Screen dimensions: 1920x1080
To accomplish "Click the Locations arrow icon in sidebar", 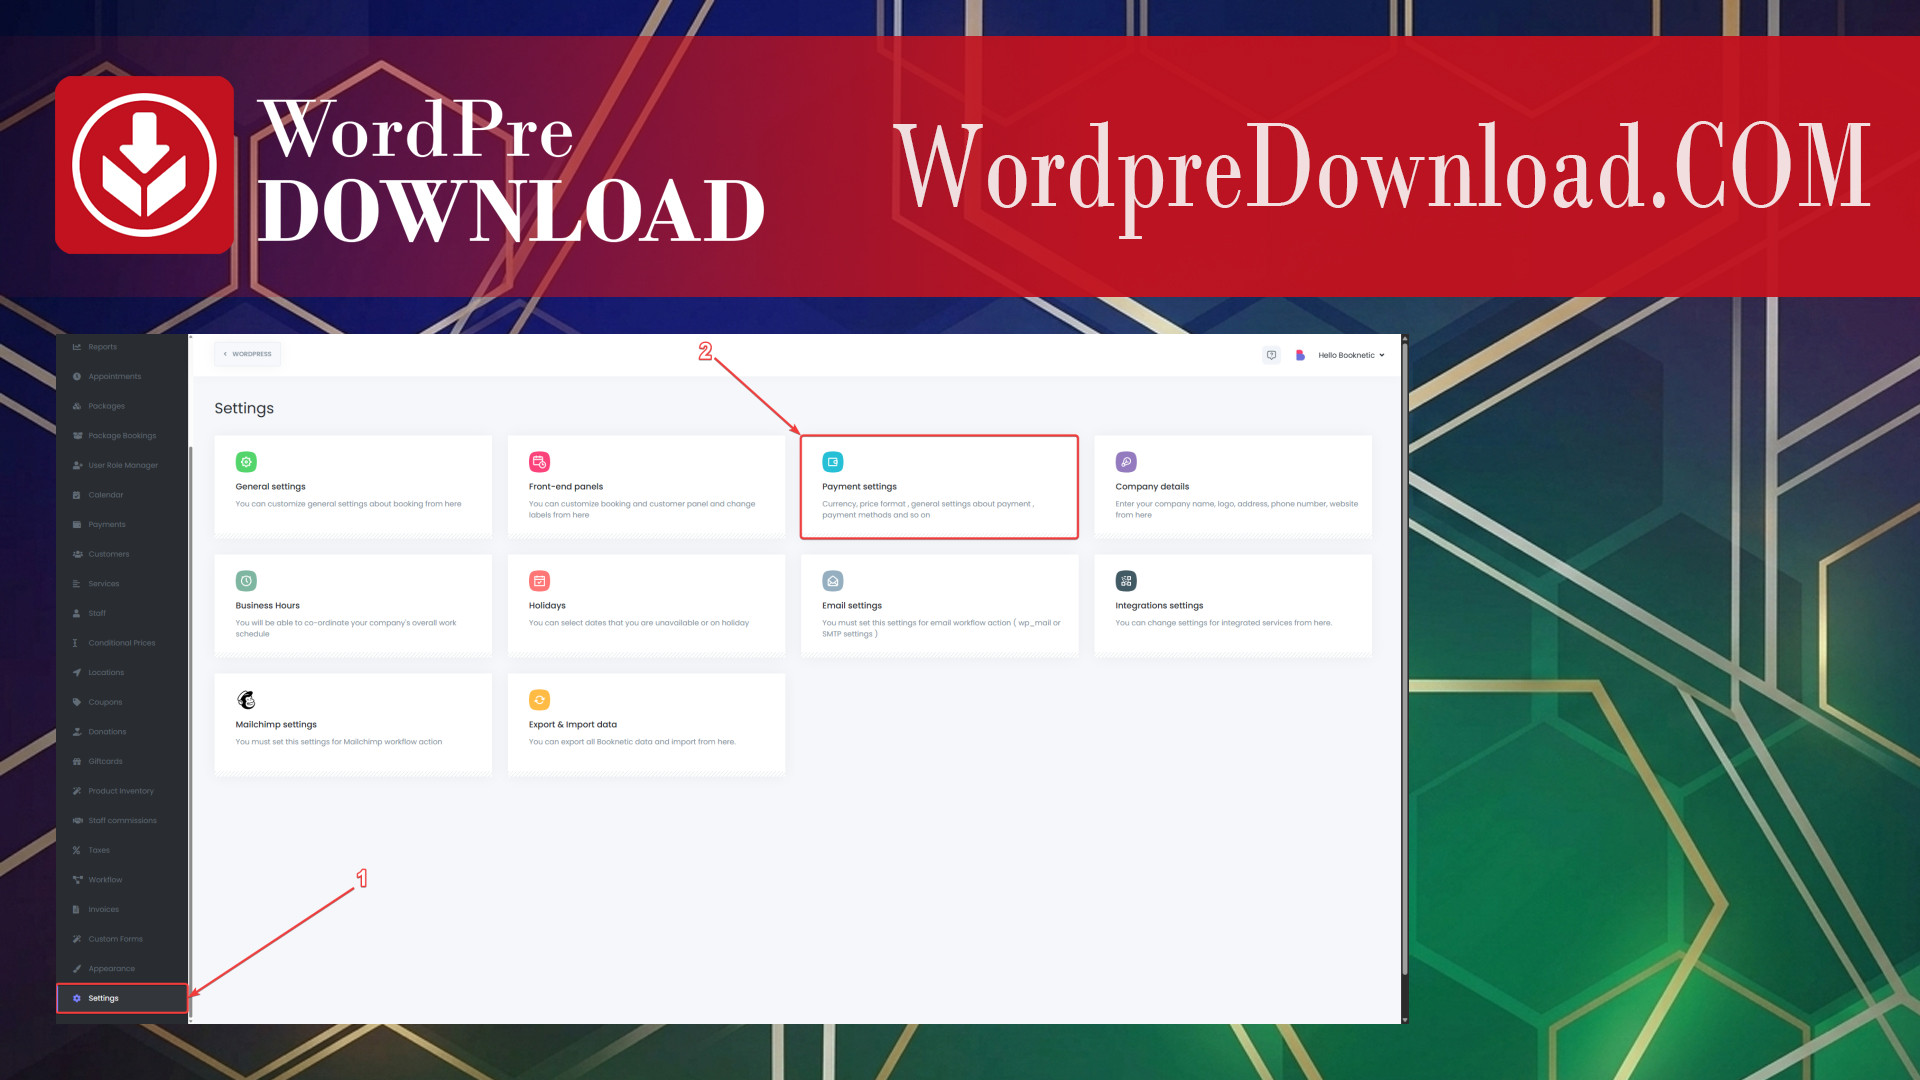I will [x=77, y=673].
